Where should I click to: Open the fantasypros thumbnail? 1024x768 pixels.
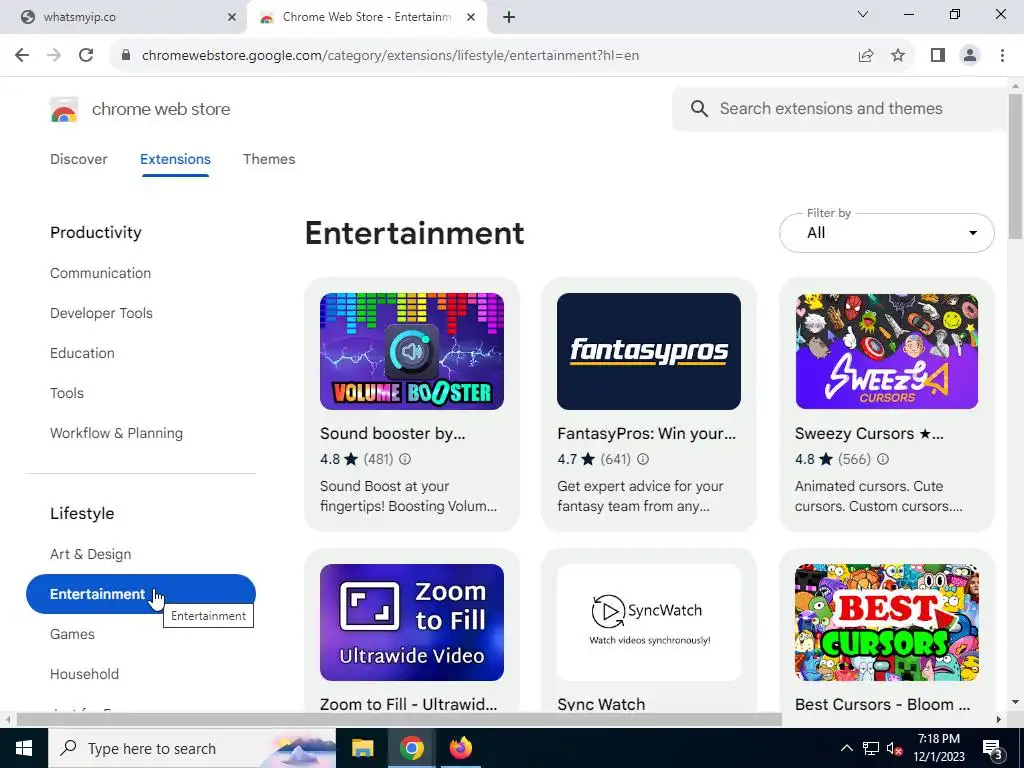[648, 351]
